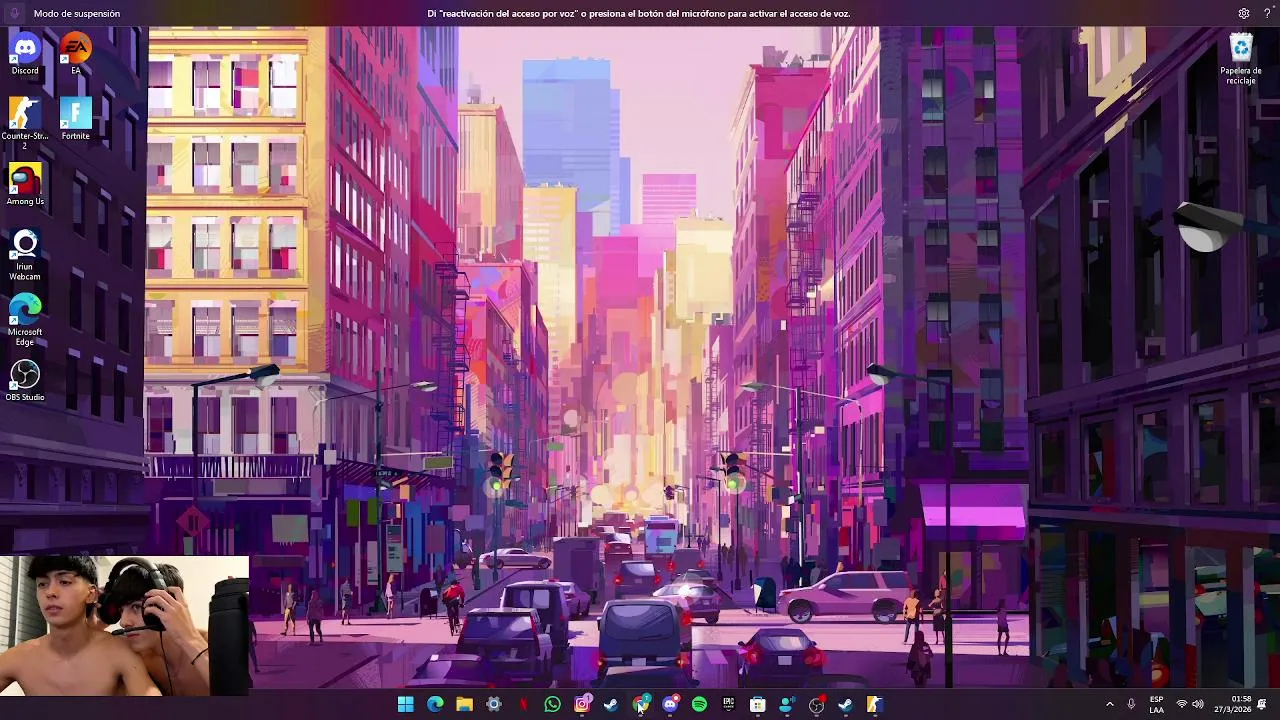This screenshot has height=720, width=1280.
Task: Select the Iriun Webcam desktop icon
Action: (25, 255)
